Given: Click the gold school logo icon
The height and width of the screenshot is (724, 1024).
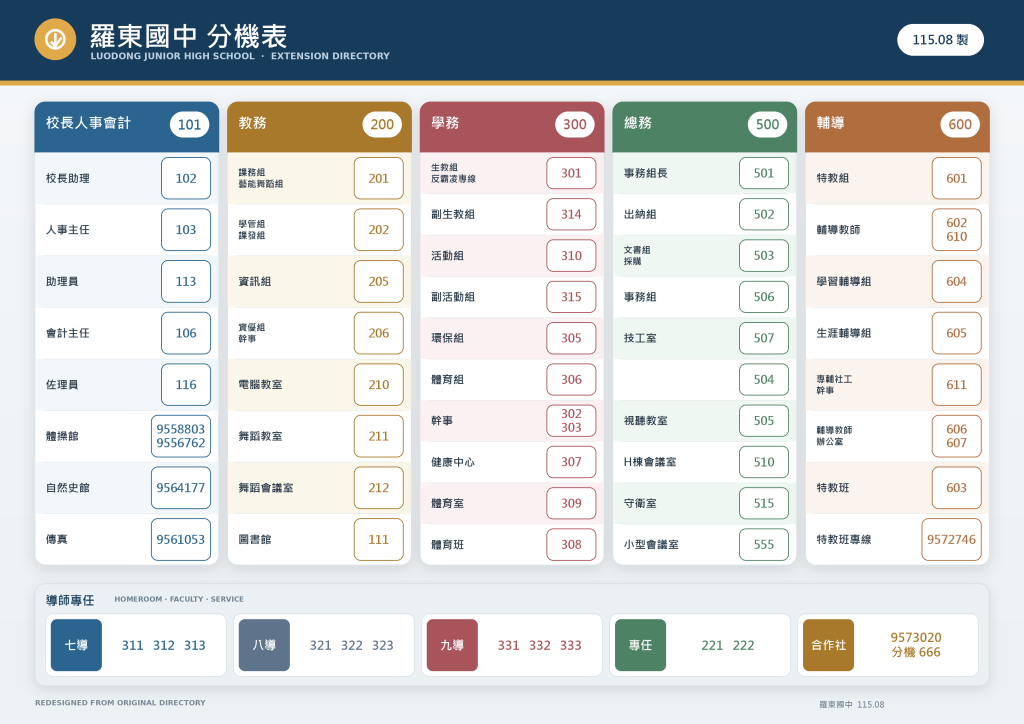Looking at the screenshot, I should coord(55,39).
